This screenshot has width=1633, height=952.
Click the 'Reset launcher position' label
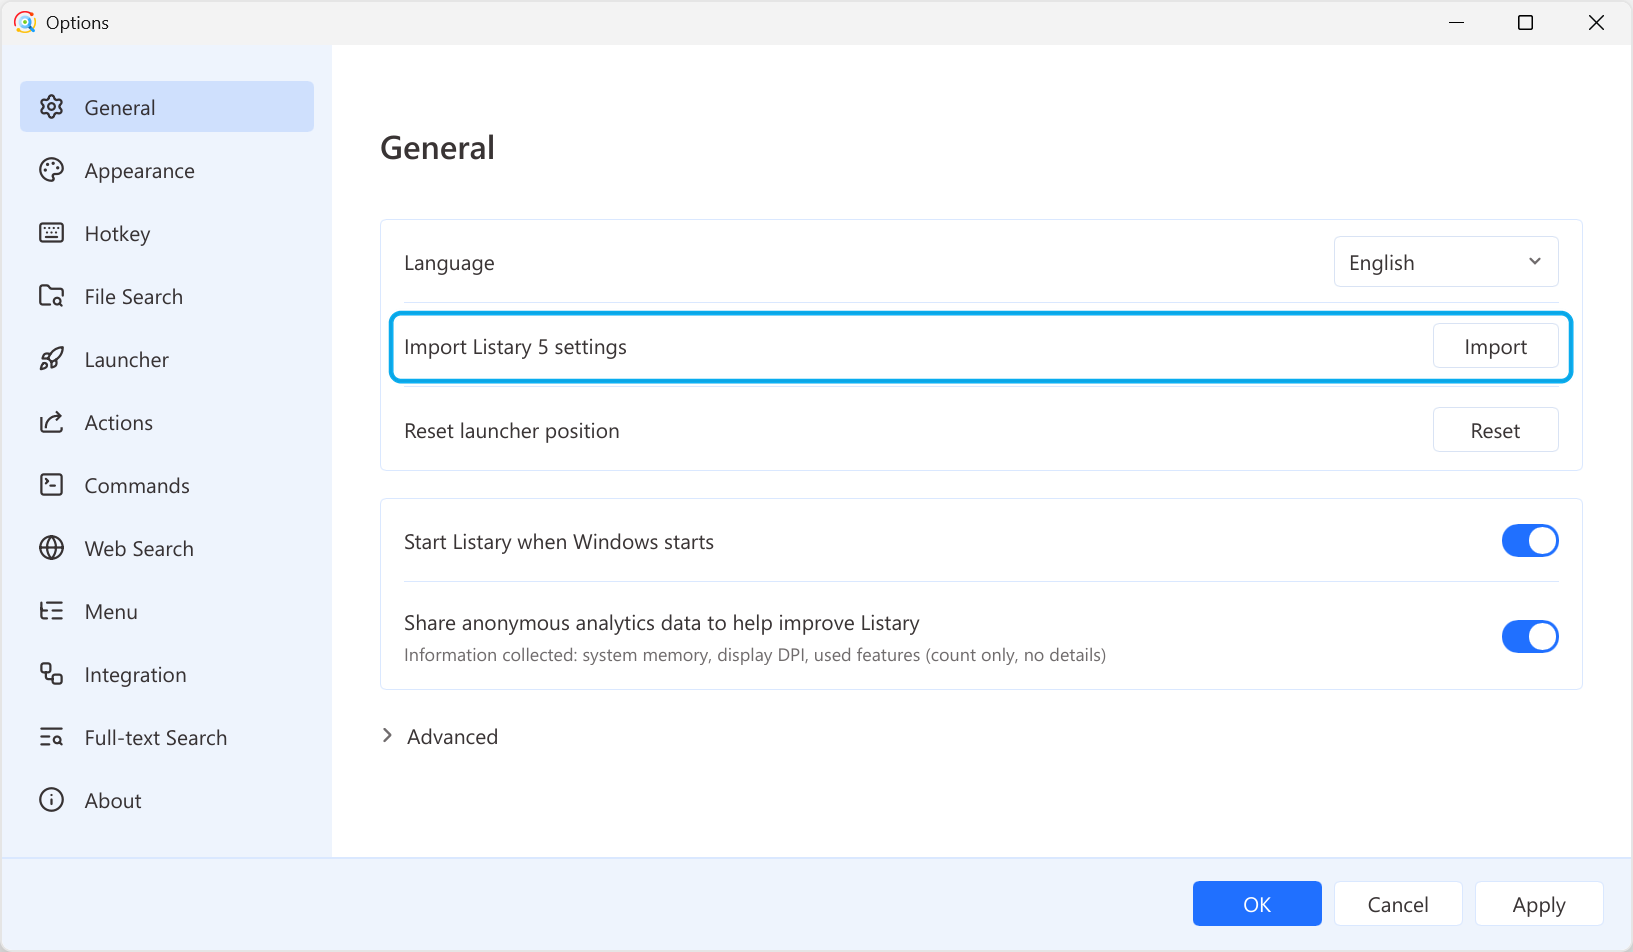[x=512, y=431]
